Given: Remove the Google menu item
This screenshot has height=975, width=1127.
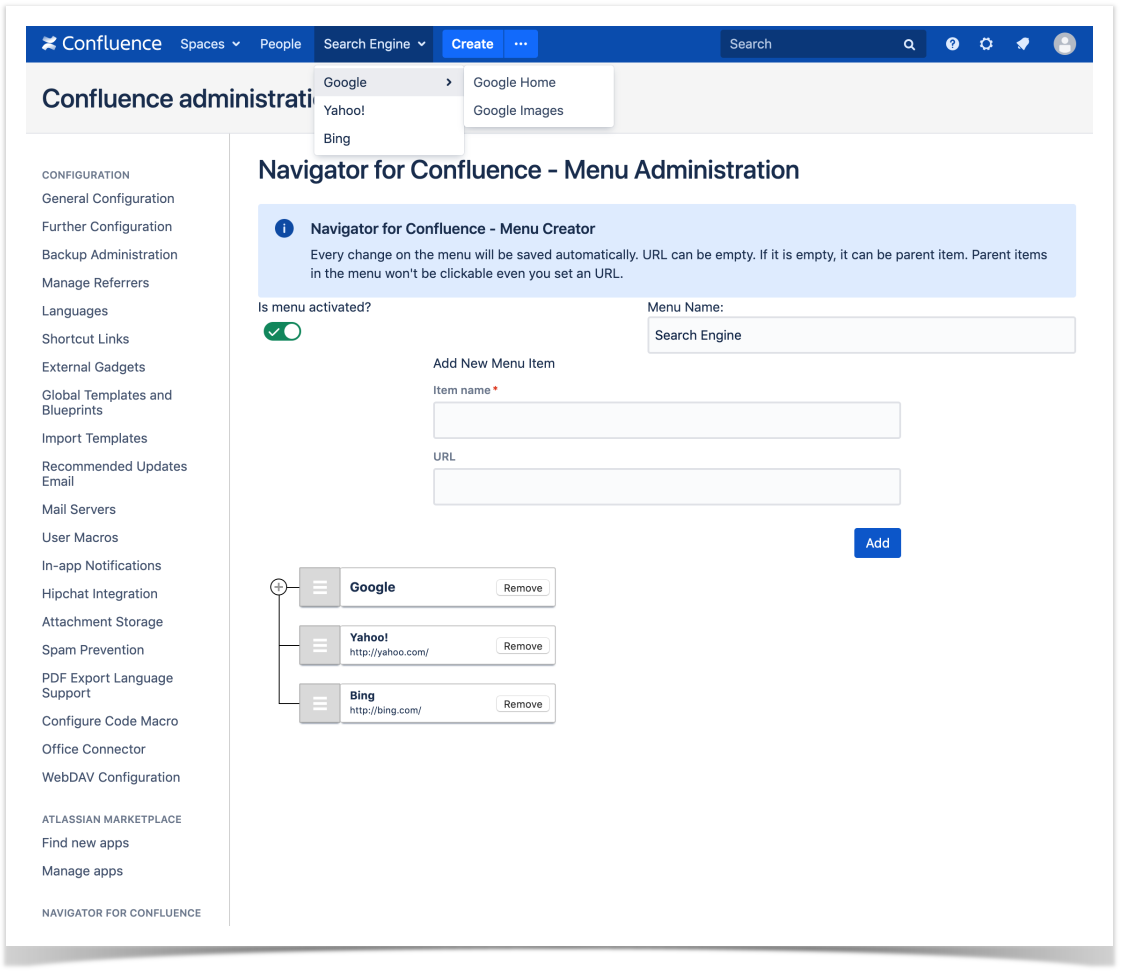Looking at the screenshot, I should pyautogui.click(x=523, y=588).
